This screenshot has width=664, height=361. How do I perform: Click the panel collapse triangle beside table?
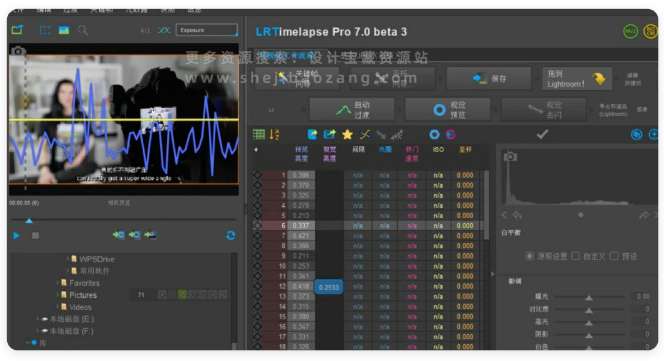click(492, 274)
